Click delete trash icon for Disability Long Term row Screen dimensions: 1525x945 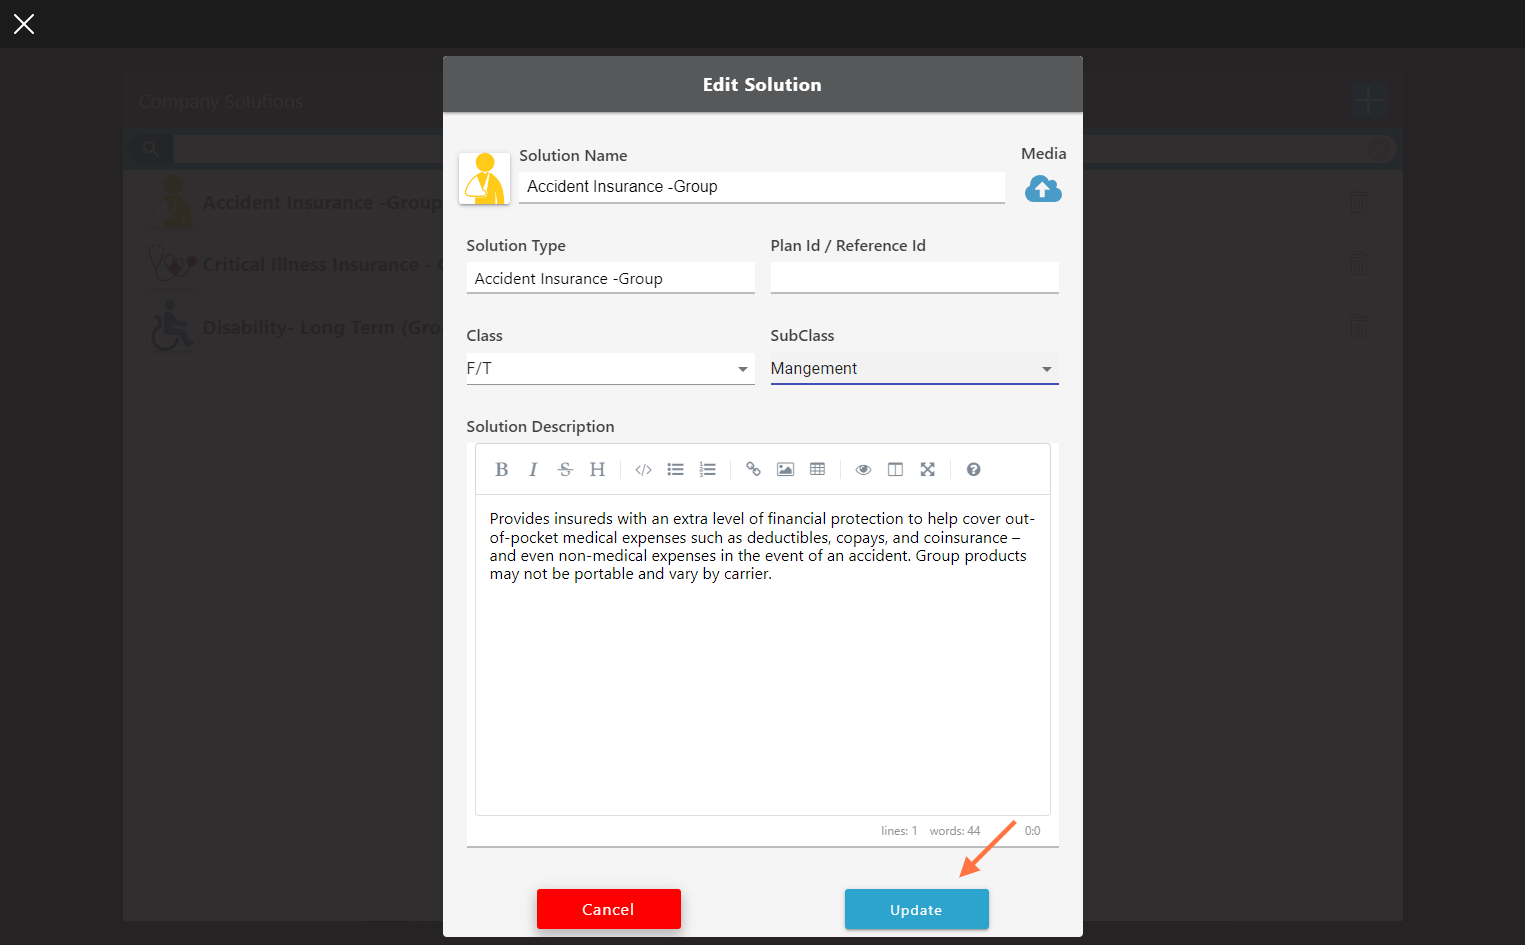(x=1359, y=326)
